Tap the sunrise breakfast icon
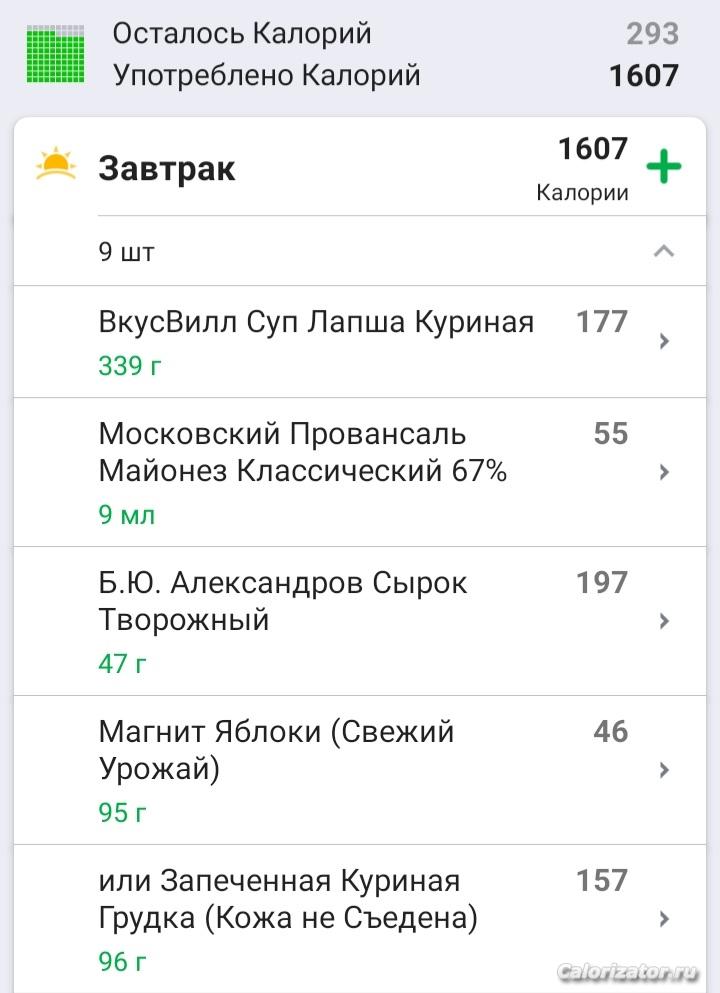This screenshot has width=720, height=993. tap(56, 165)
